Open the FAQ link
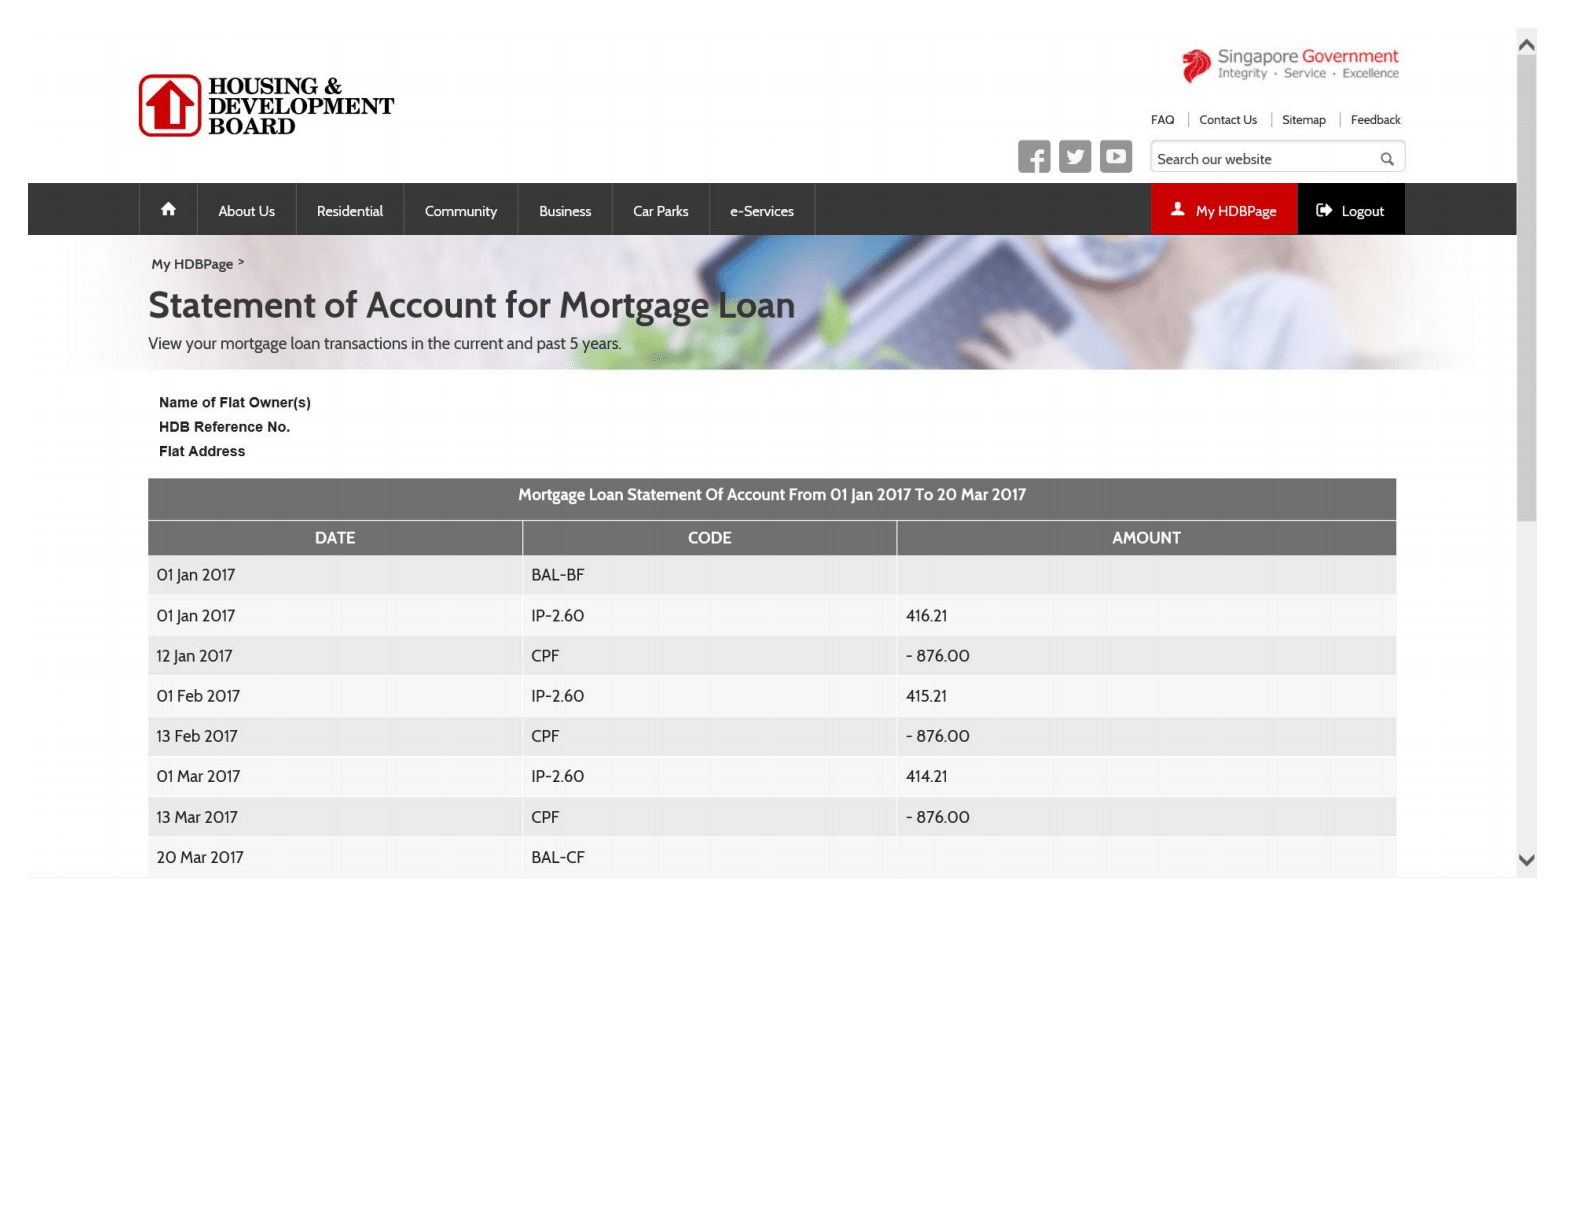The height and width of the screenshot is (1224, 1584). pos(1162,120)
